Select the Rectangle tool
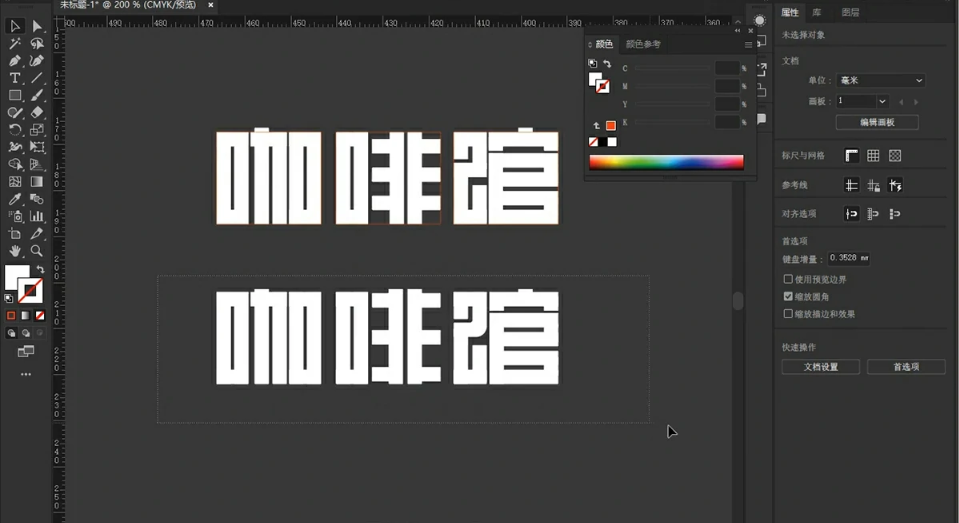This screenshot has width=959, height=523. point(15,95)
